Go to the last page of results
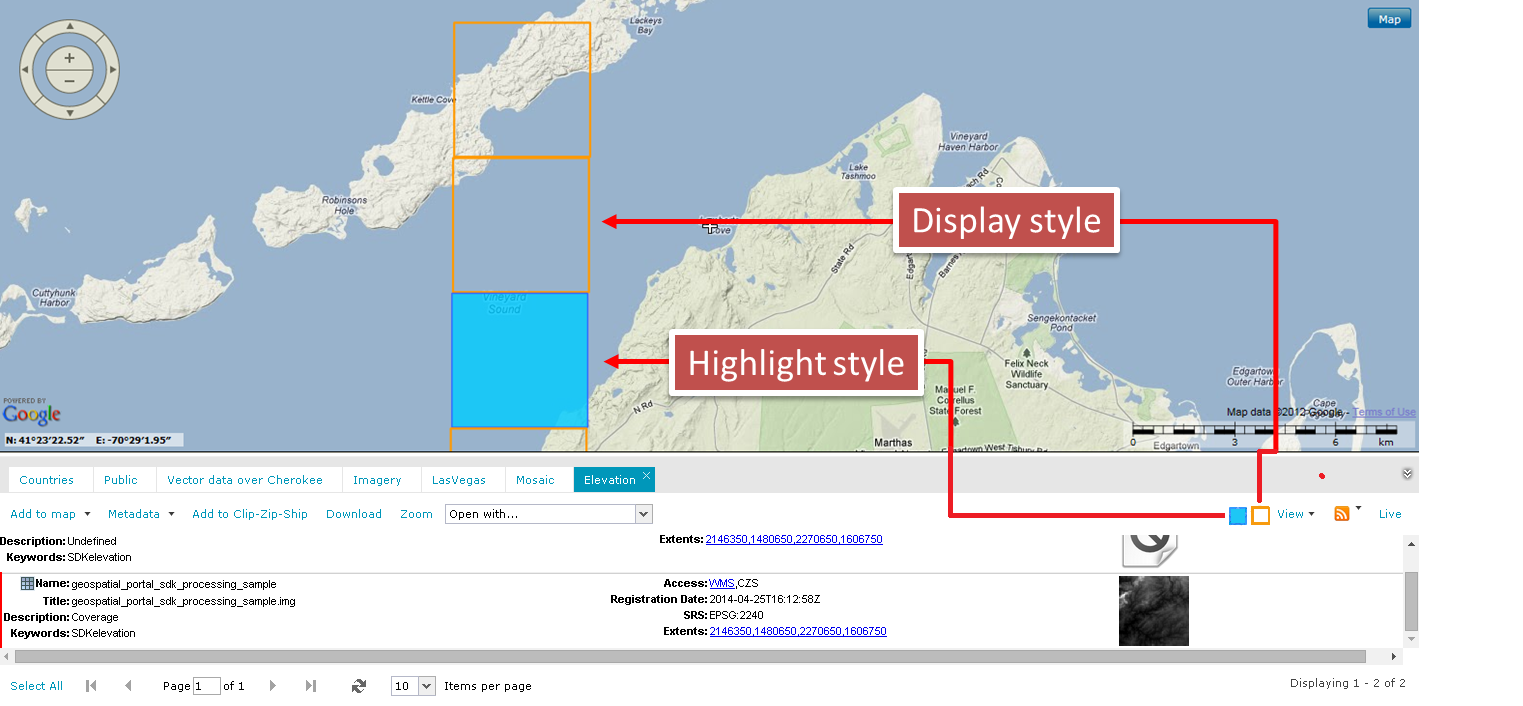This screenshot has height=706, width=1523. [x=310, y=686]
